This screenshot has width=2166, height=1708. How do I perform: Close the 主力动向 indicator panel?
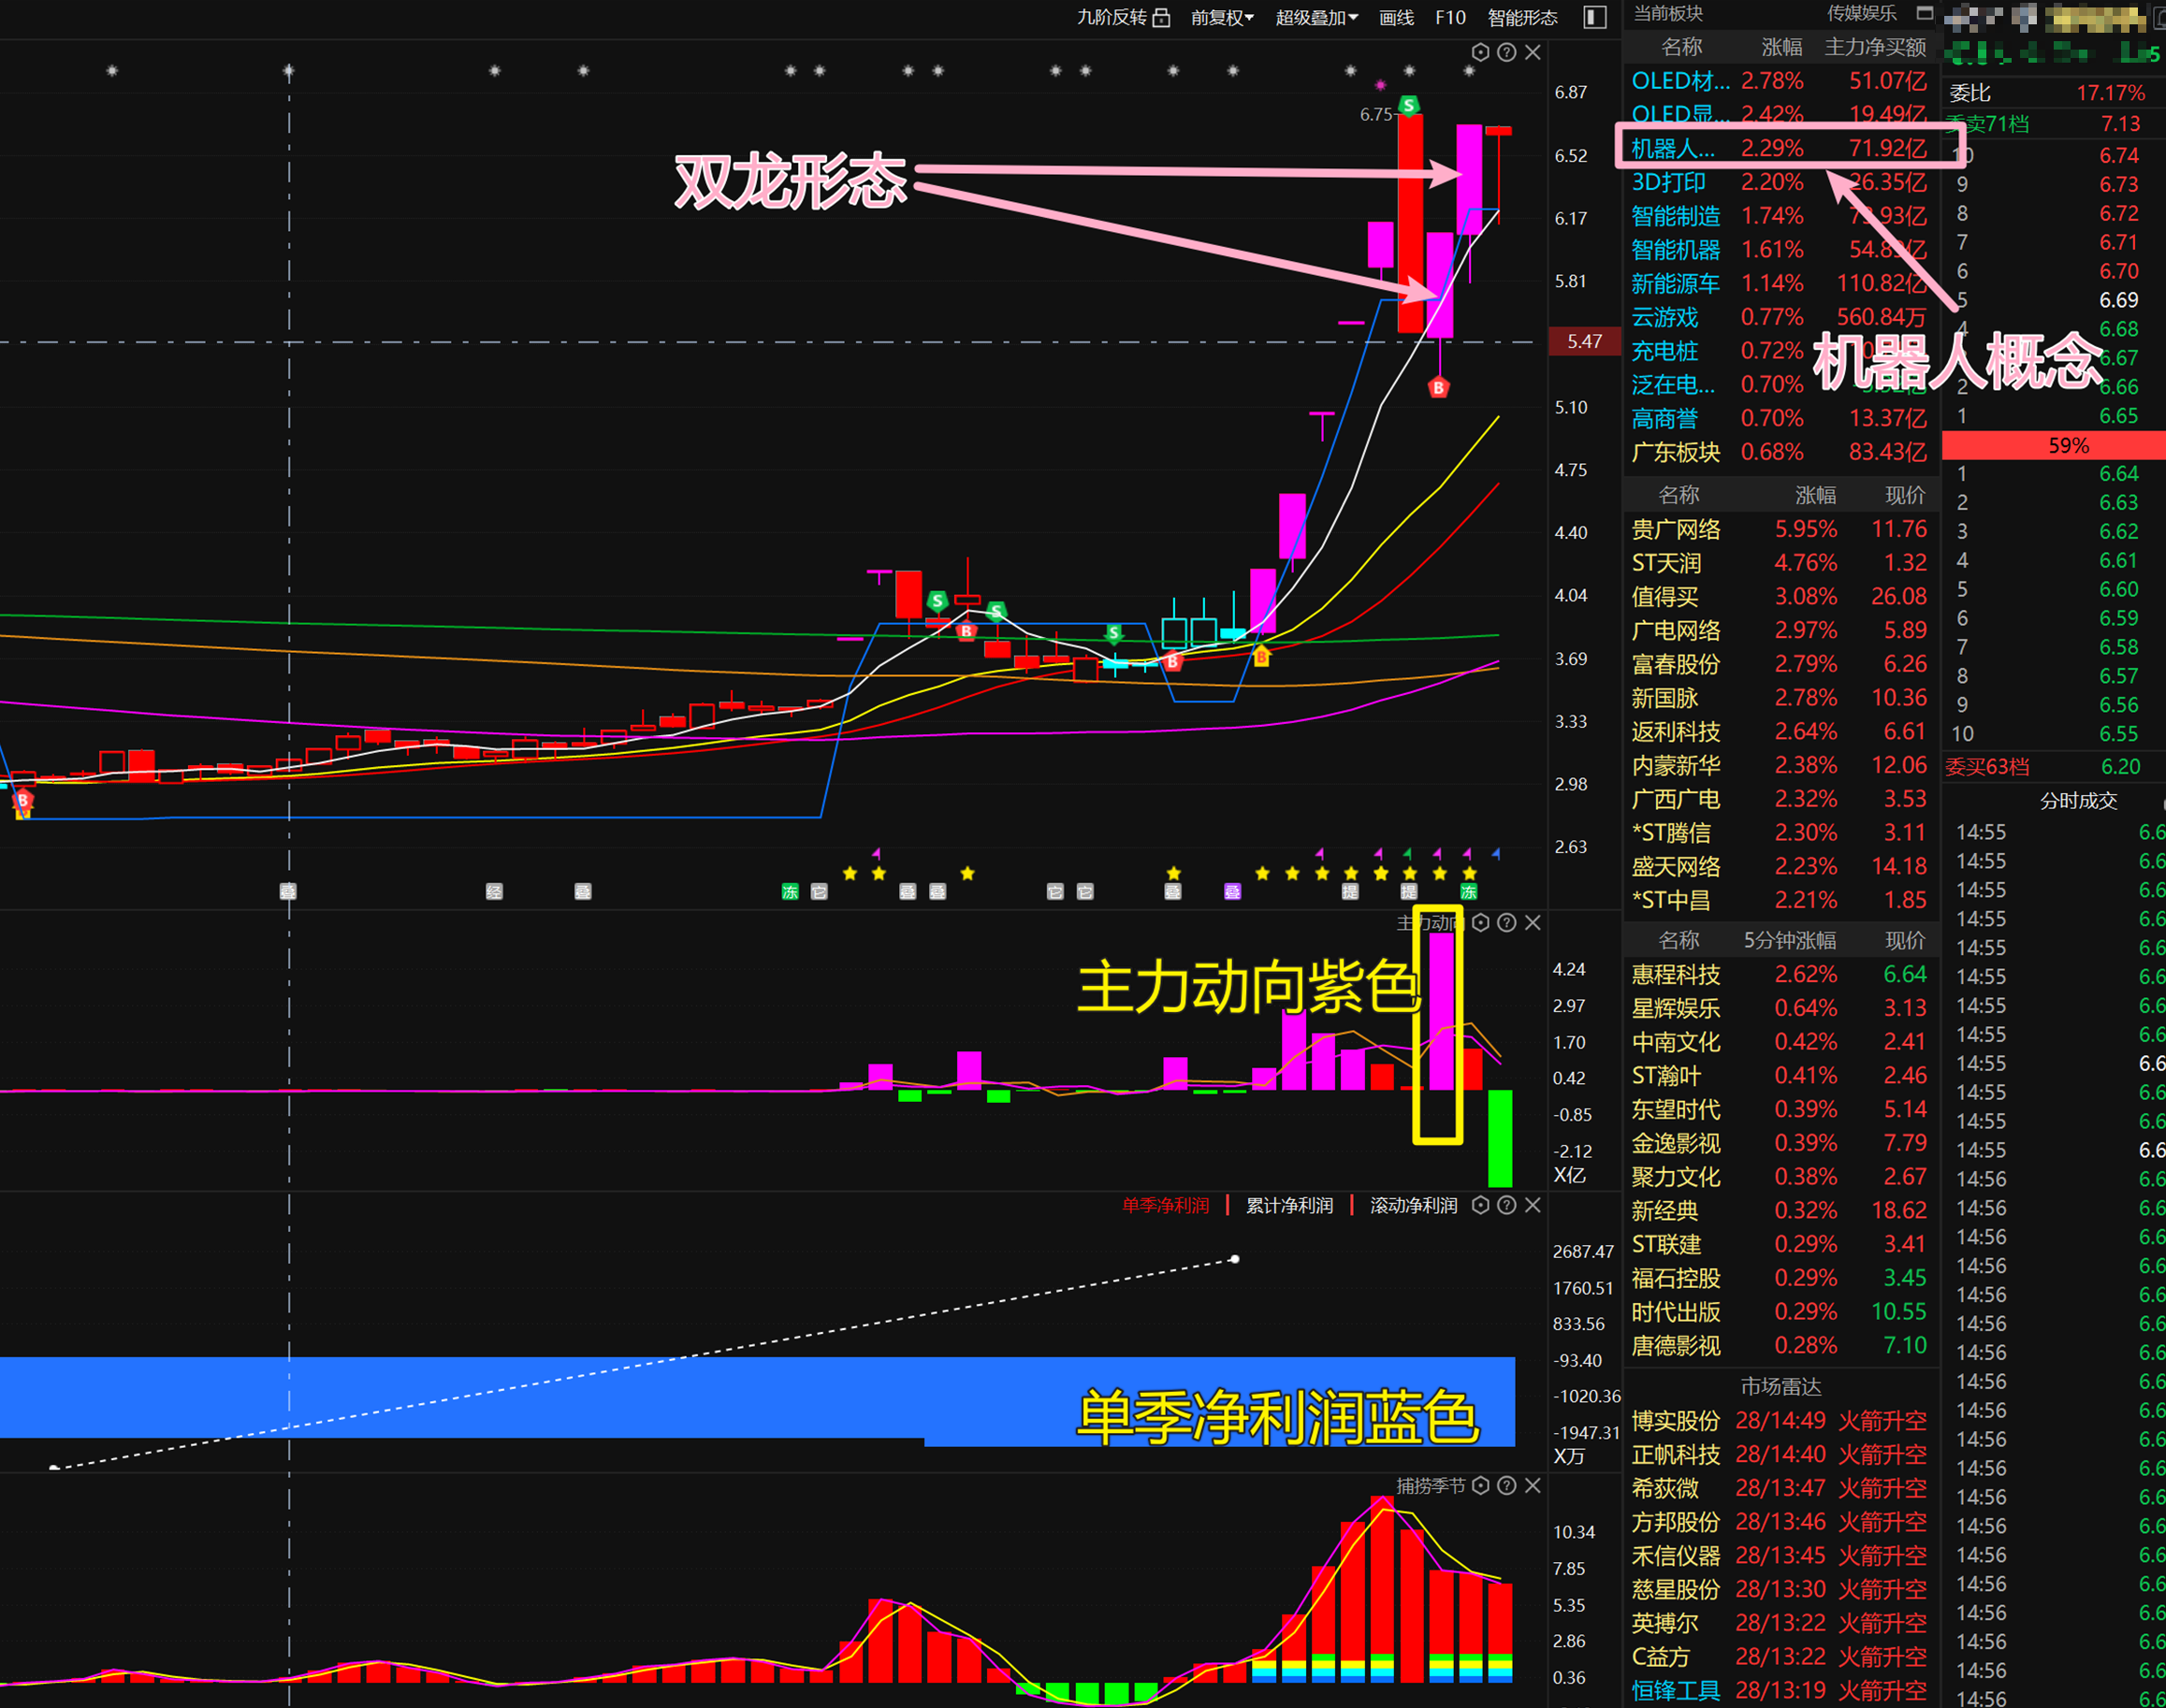click(1532, 922)
